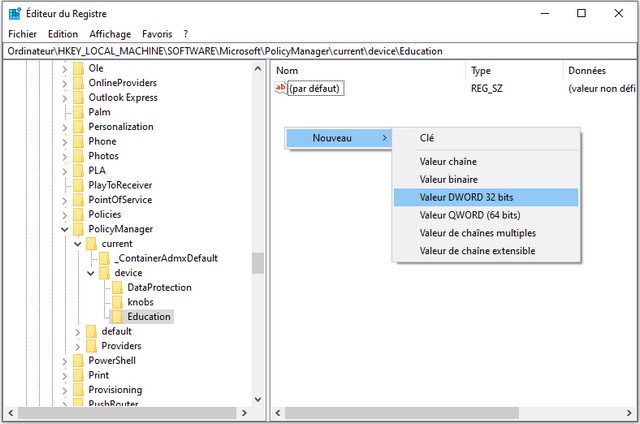The width and height of the screenshot is (640, 424).
Task: Click the Registry Editor app icon in title bar
Action: coord(15,13)
